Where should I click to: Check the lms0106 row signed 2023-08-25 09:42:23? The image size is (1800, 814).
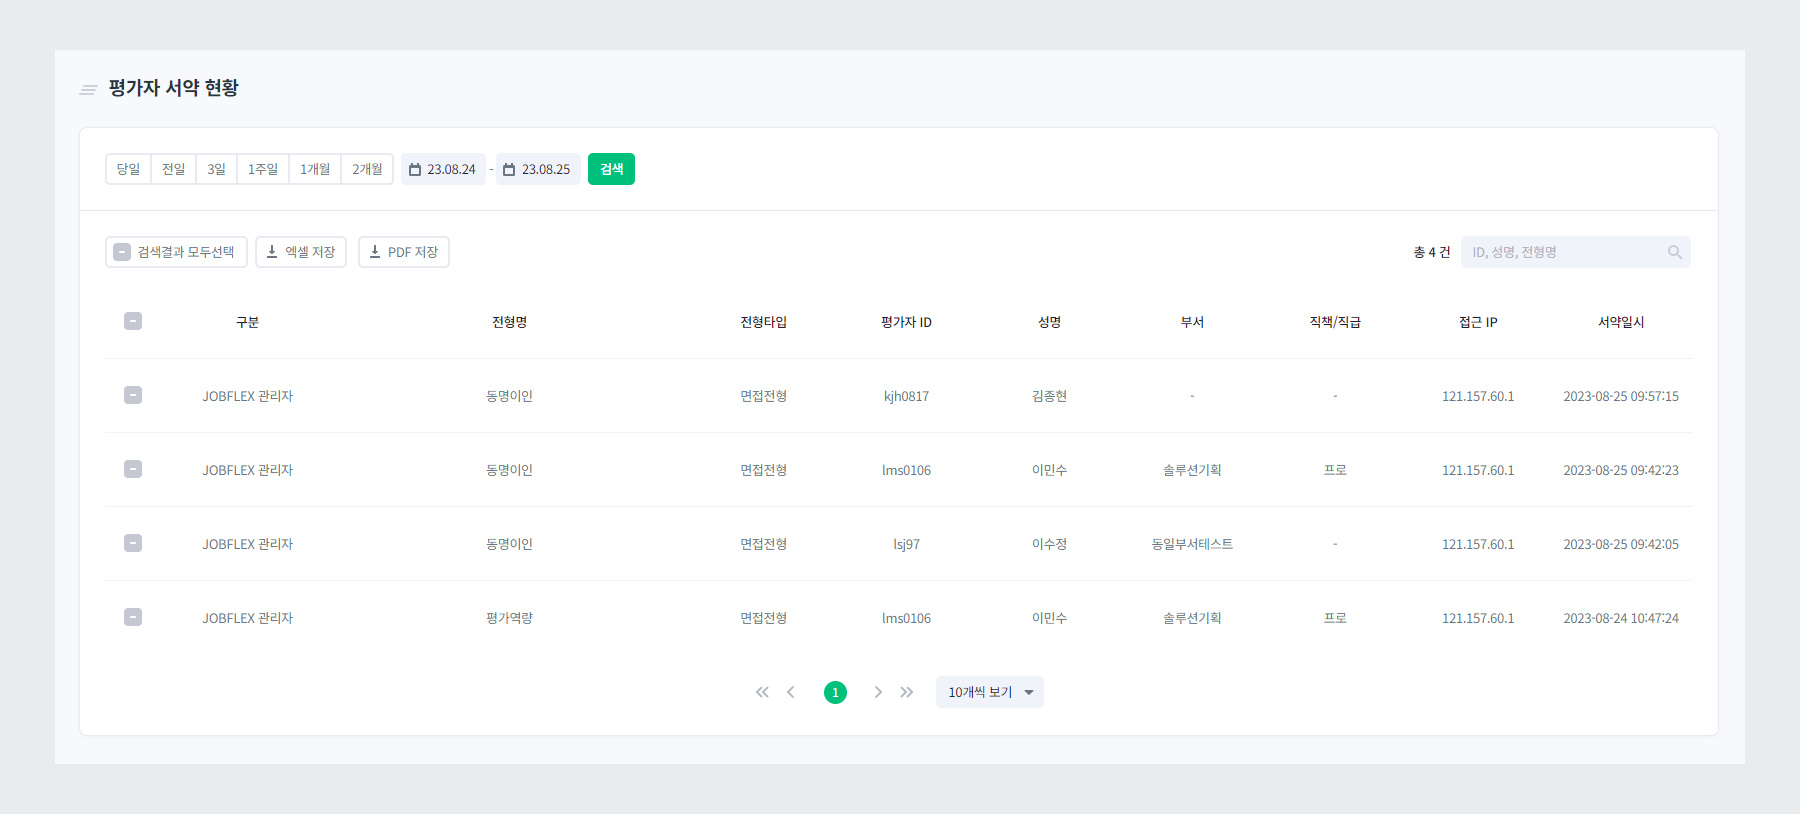(x=133, y=469)
